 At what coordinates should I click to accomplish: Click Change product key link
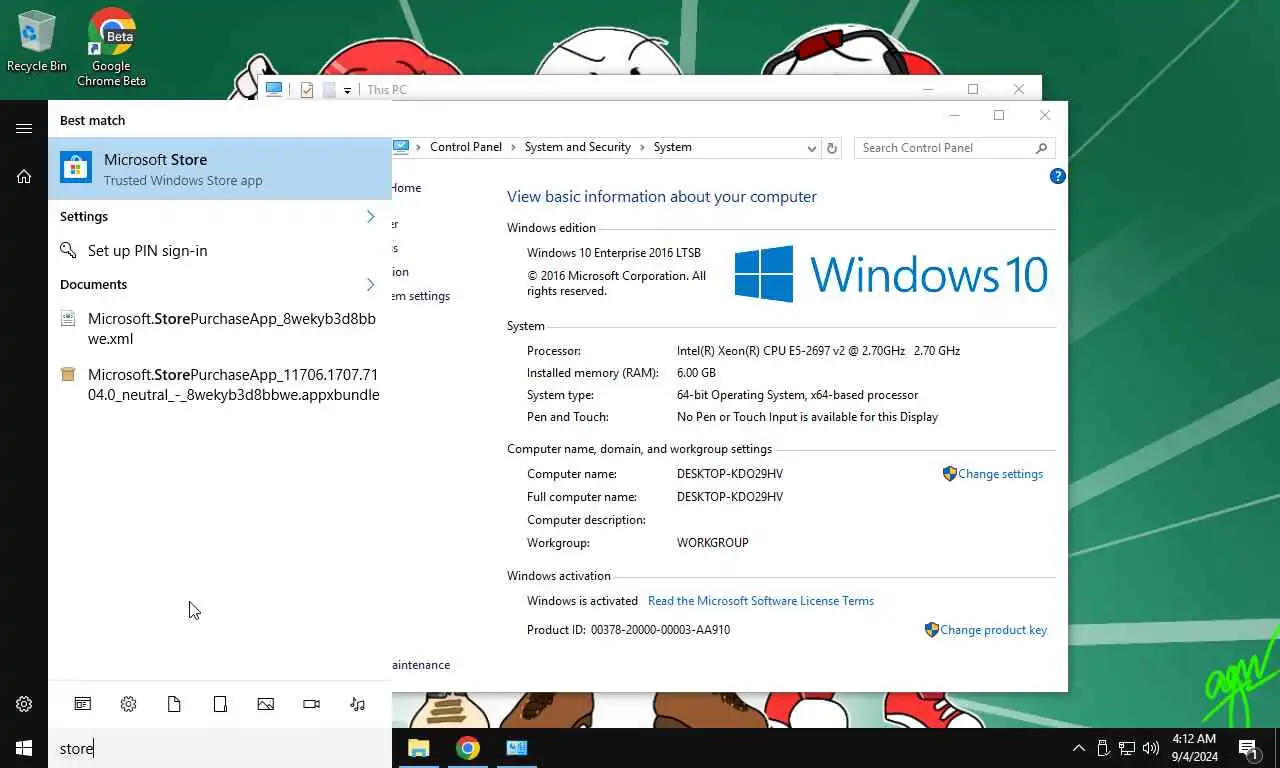click(x=993, y=630)
